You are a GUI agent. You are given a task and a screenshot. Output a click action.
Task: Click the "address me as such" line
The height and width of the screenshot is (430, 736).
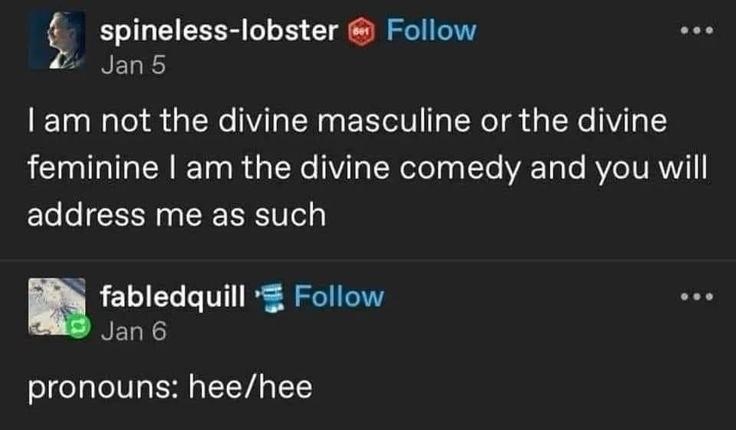coord(176,215)
